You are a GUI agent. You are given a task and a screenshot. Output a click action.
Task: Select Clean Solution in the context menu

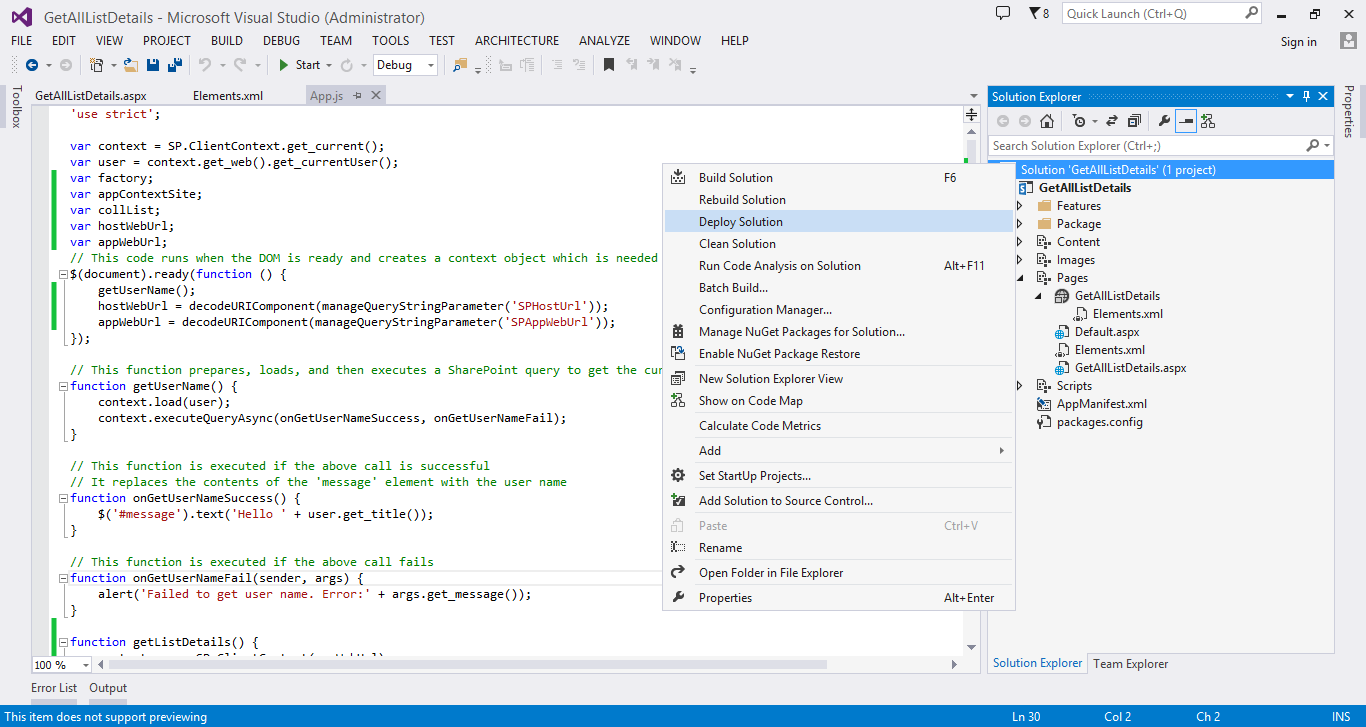coord(840,244)
